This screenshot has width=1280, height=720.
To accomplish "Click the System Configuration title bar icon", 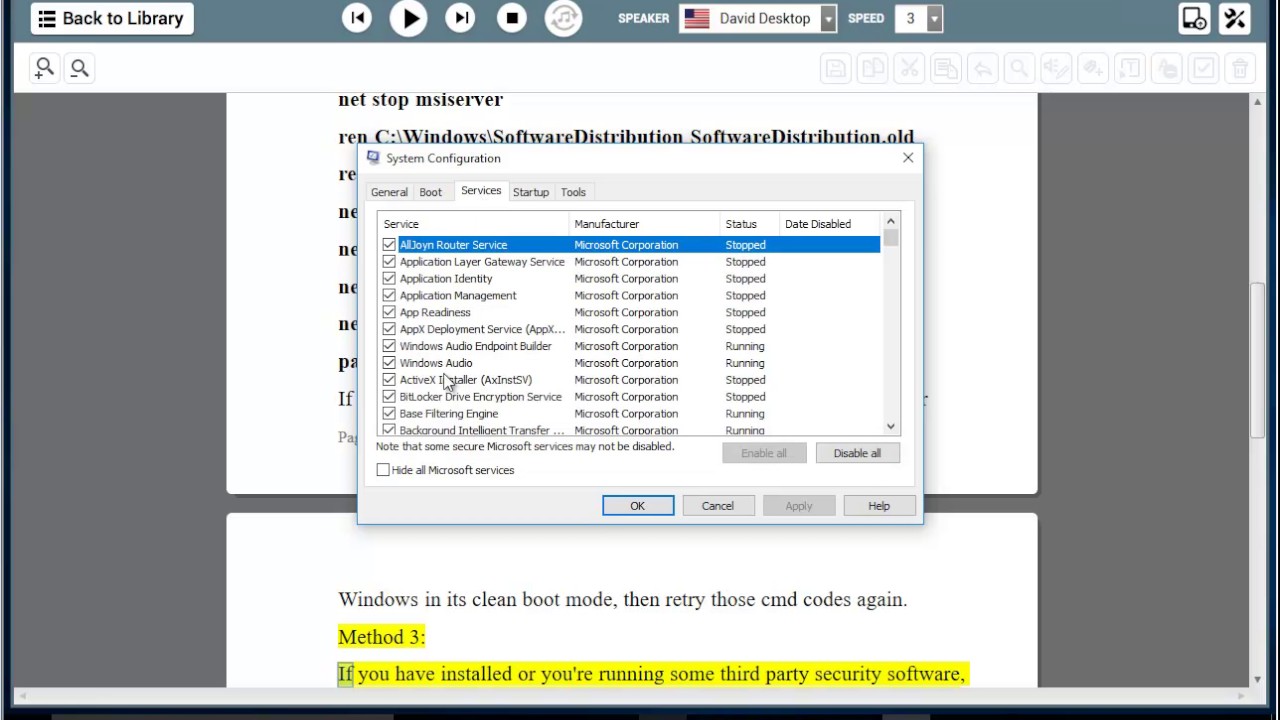I will tap(373, 158).
